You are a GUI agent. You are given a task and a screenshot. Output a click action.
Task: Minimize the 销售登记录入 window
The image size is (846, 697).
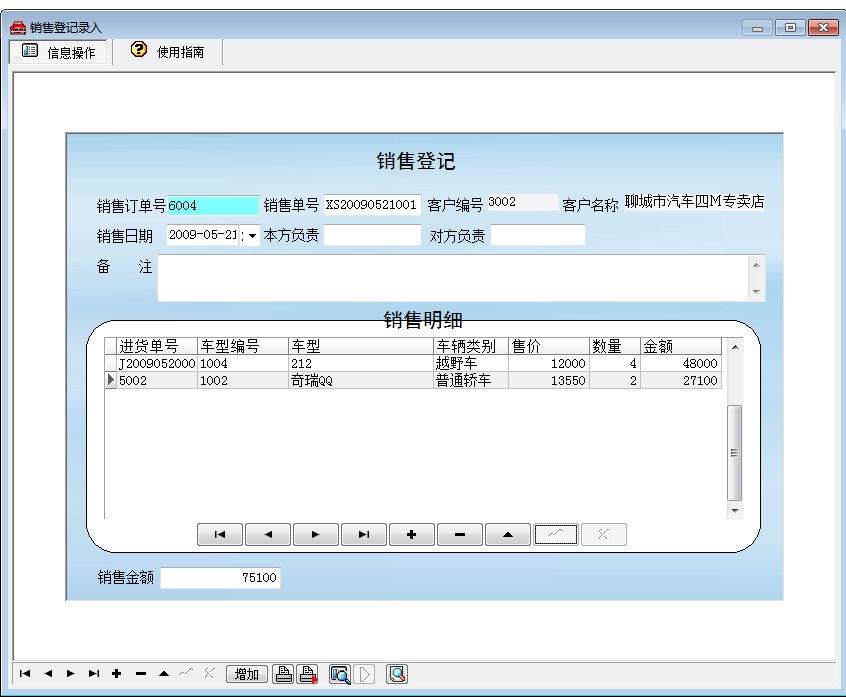click(758, 28)
